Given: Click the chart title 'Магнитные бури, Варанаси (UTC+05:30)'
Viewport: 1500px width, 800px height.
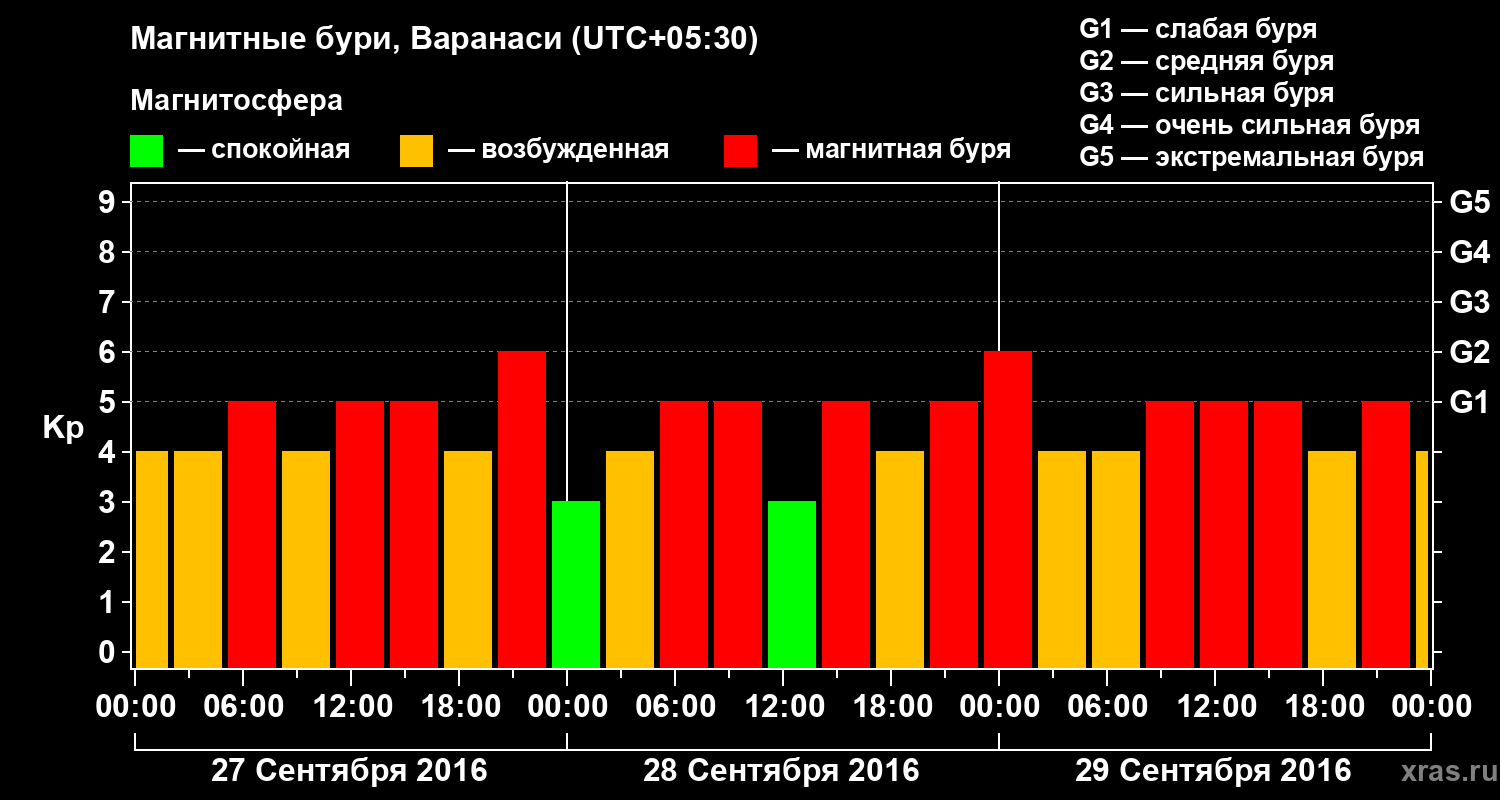Looking at the screenshot, I should tap(444, 40).
